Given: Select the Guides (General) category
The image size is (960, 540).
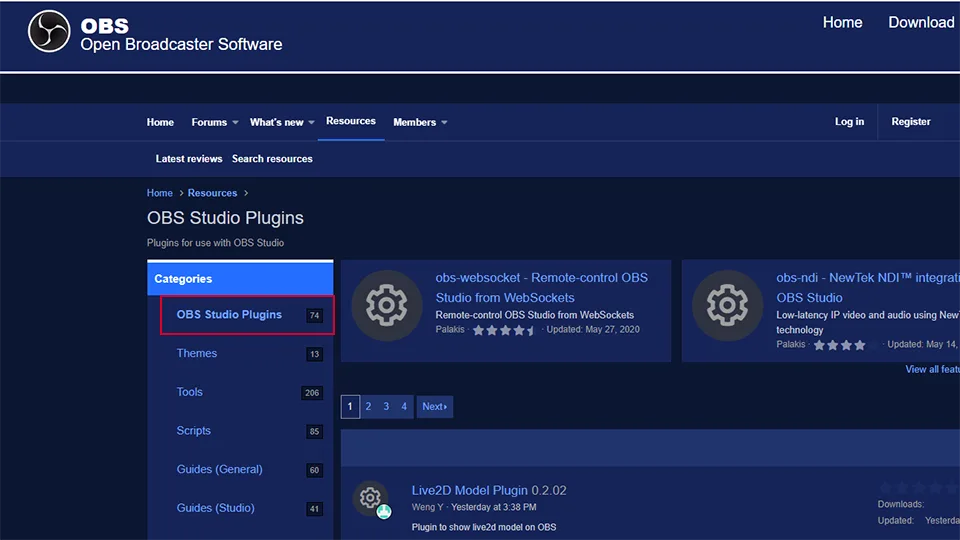Looking at the screenshot, I should [x=219, y=469].
